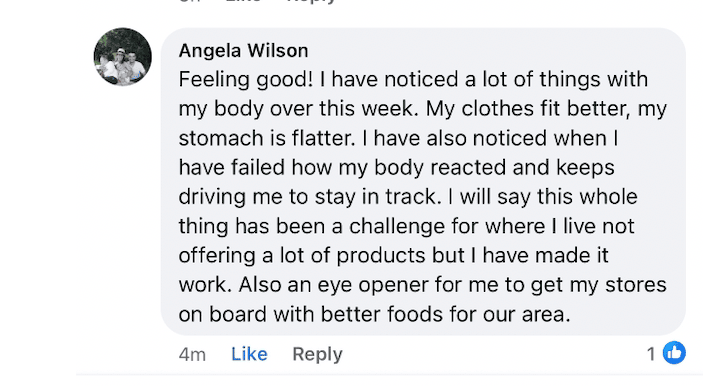Screen dimensions: 716x386
Task: Click the cut-off Like link at top edge
Action: click(x=244, y=1)
